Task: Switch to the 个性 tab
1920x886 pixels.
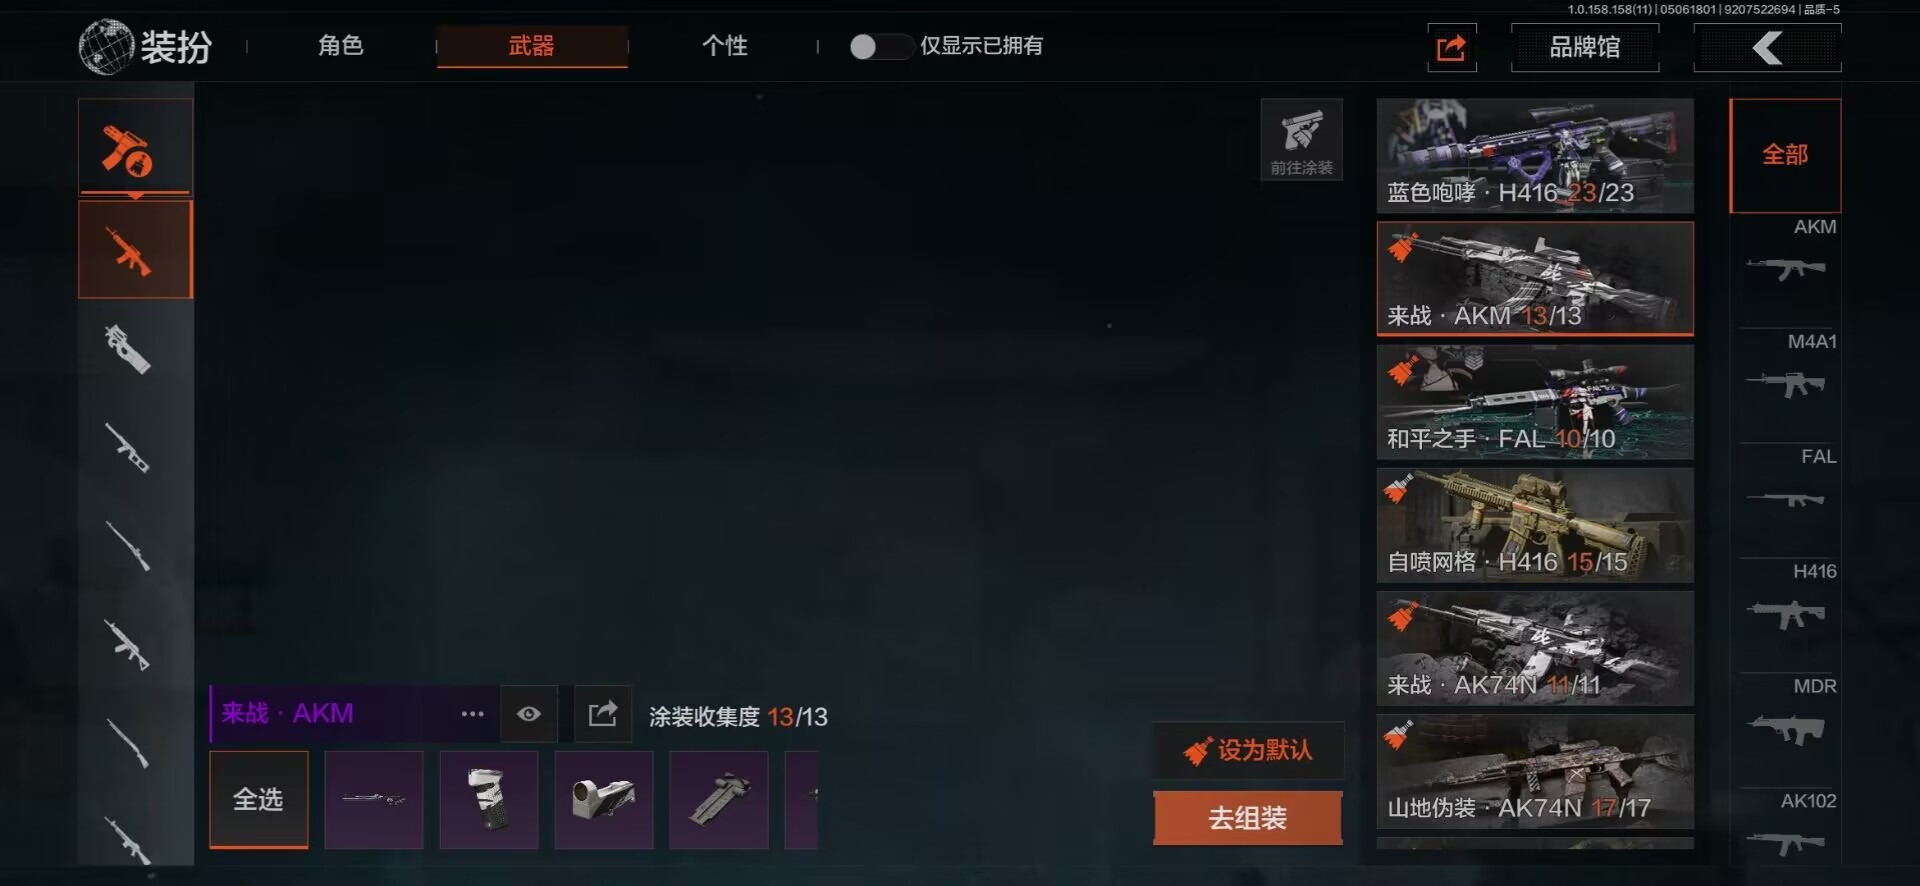Action: tap(725, 46)
